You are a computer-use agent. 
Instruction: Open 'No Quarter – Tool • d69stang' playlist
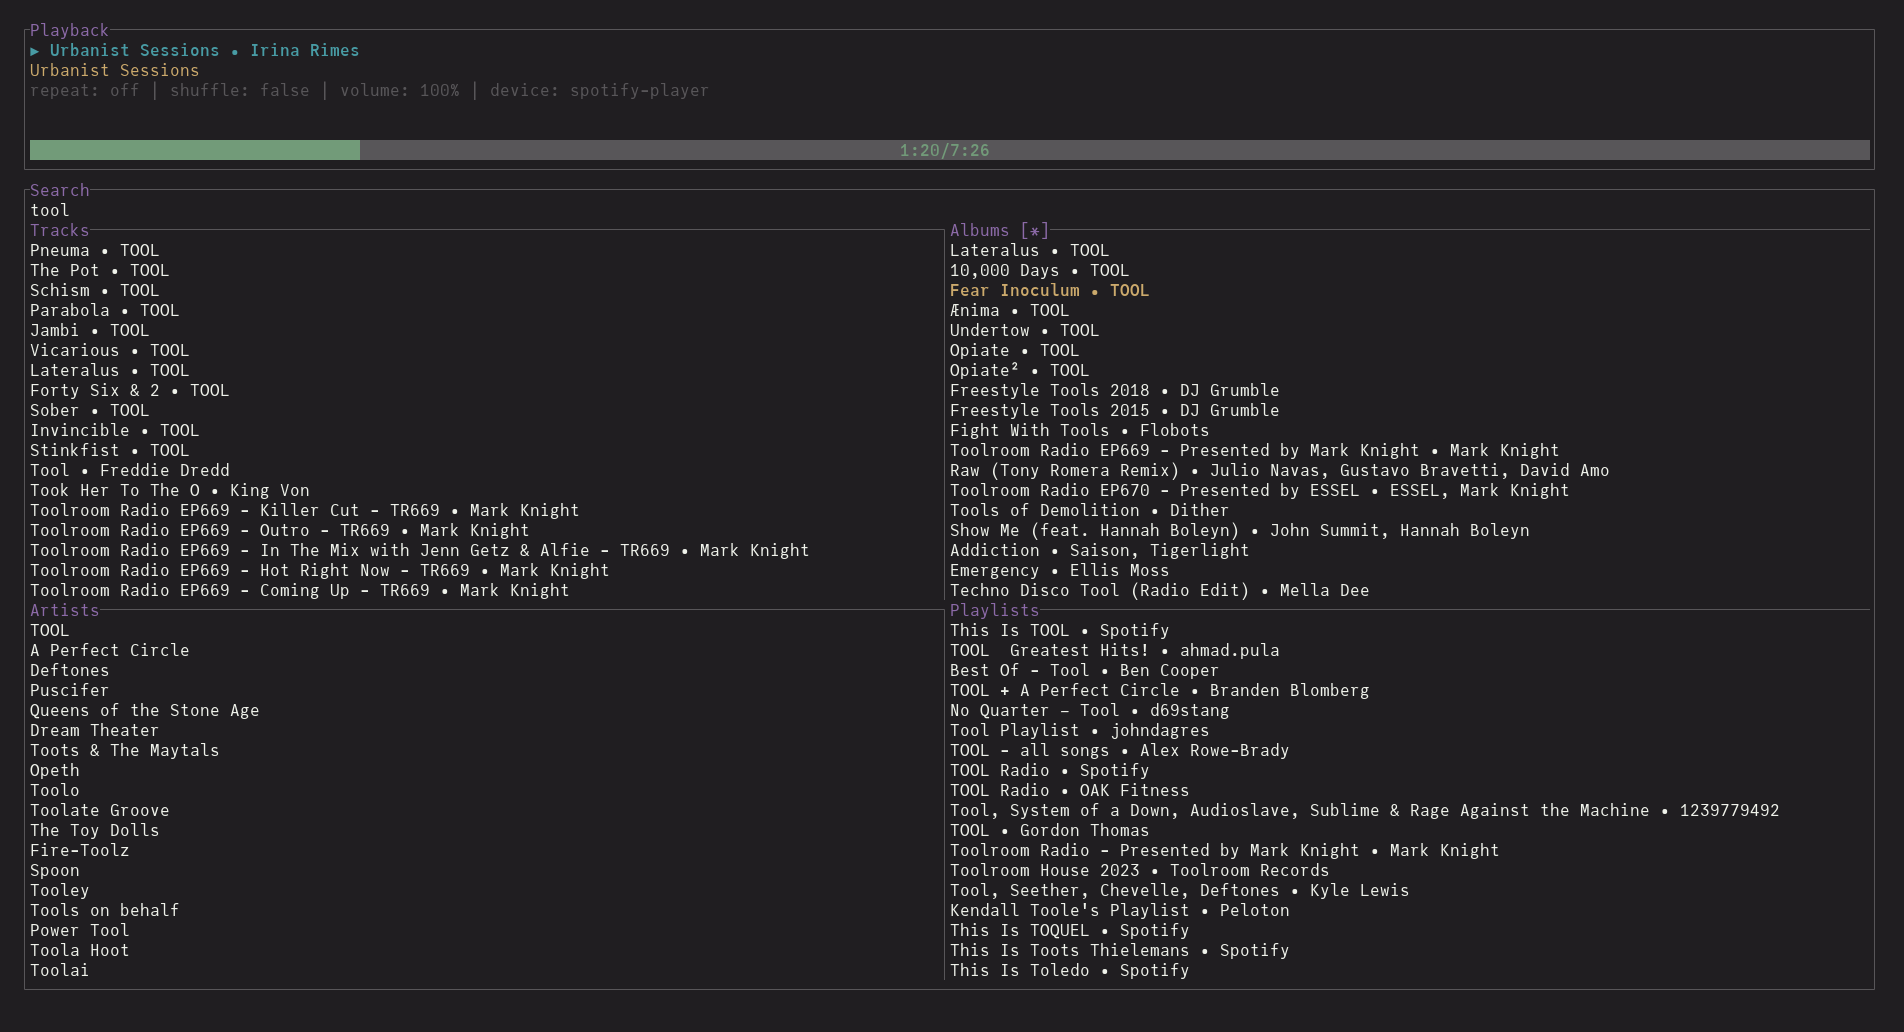coord(1089,710)
